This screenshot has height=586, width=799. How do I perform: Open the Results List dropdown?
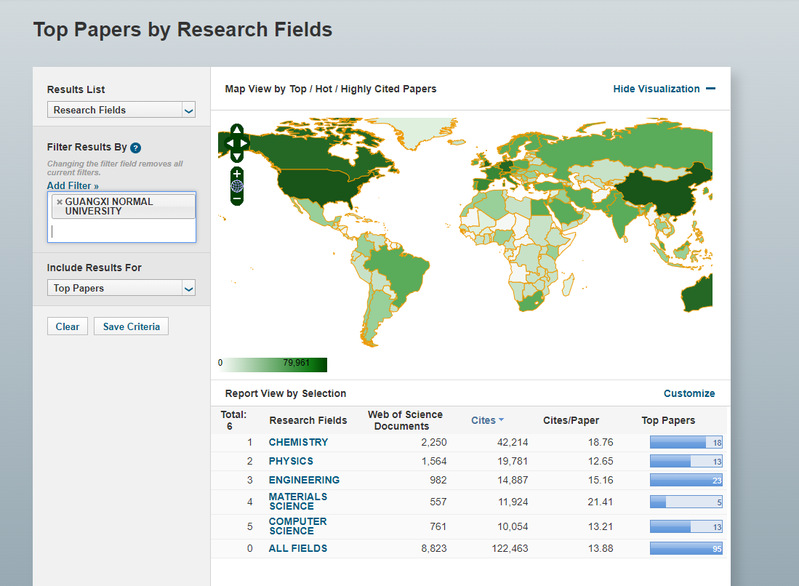[121, 110]
